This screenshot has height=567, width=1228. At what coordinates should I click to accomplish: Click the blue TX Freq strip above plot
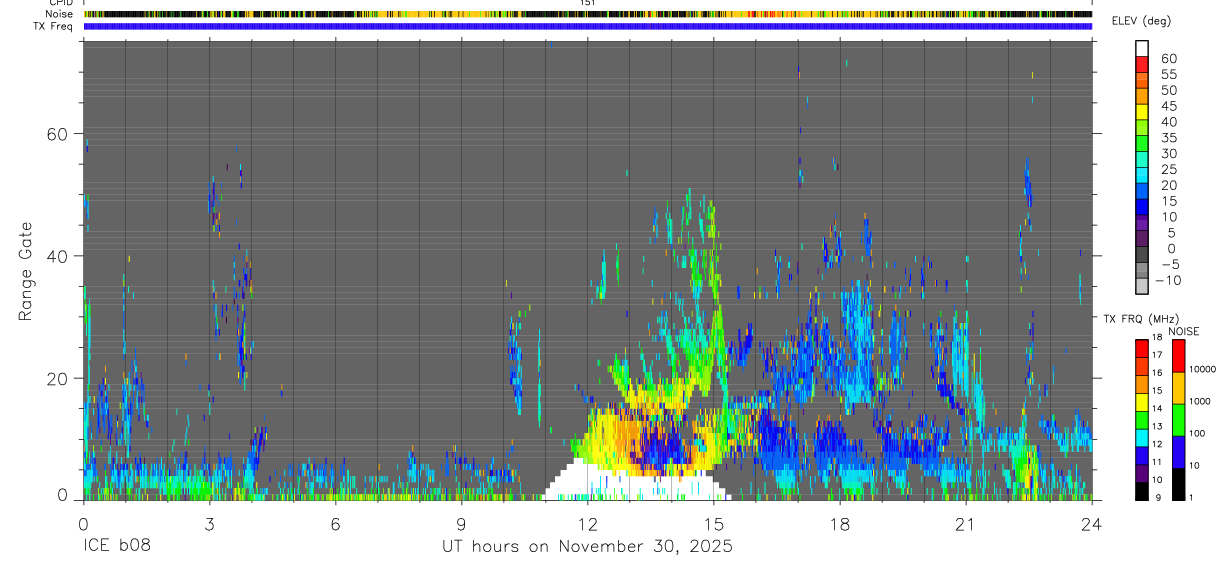pyautogui.click(x=588, y=26)
